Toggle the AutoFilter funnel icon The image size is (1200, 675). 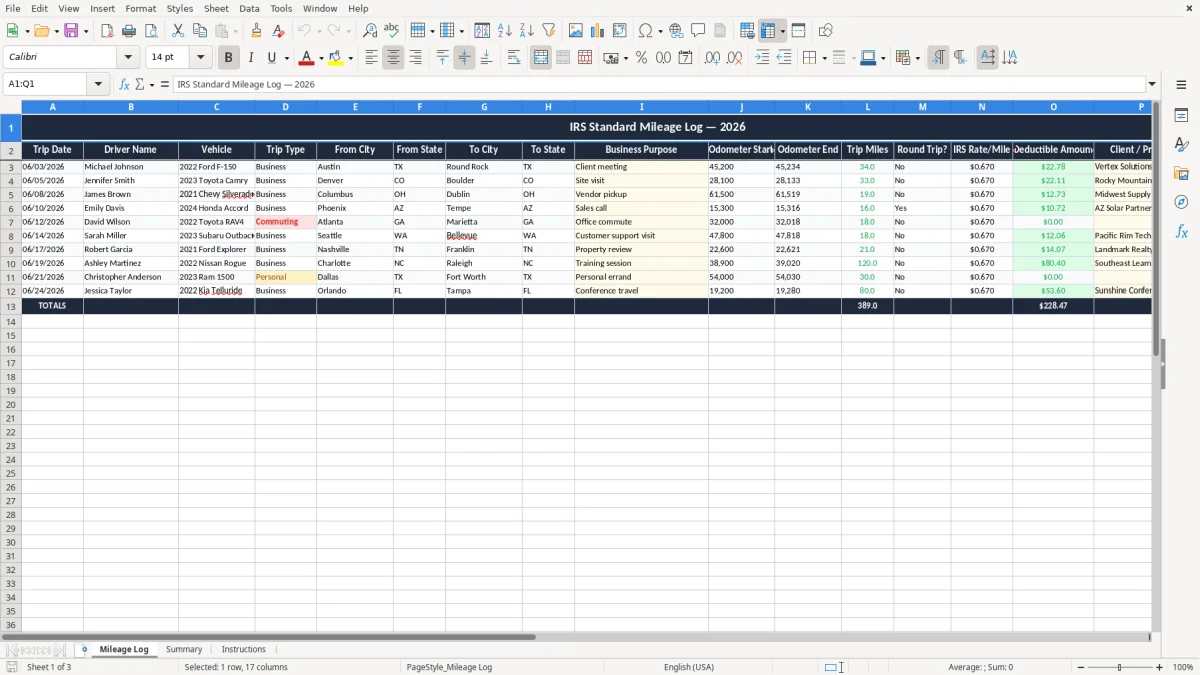(x=549, y=31)
